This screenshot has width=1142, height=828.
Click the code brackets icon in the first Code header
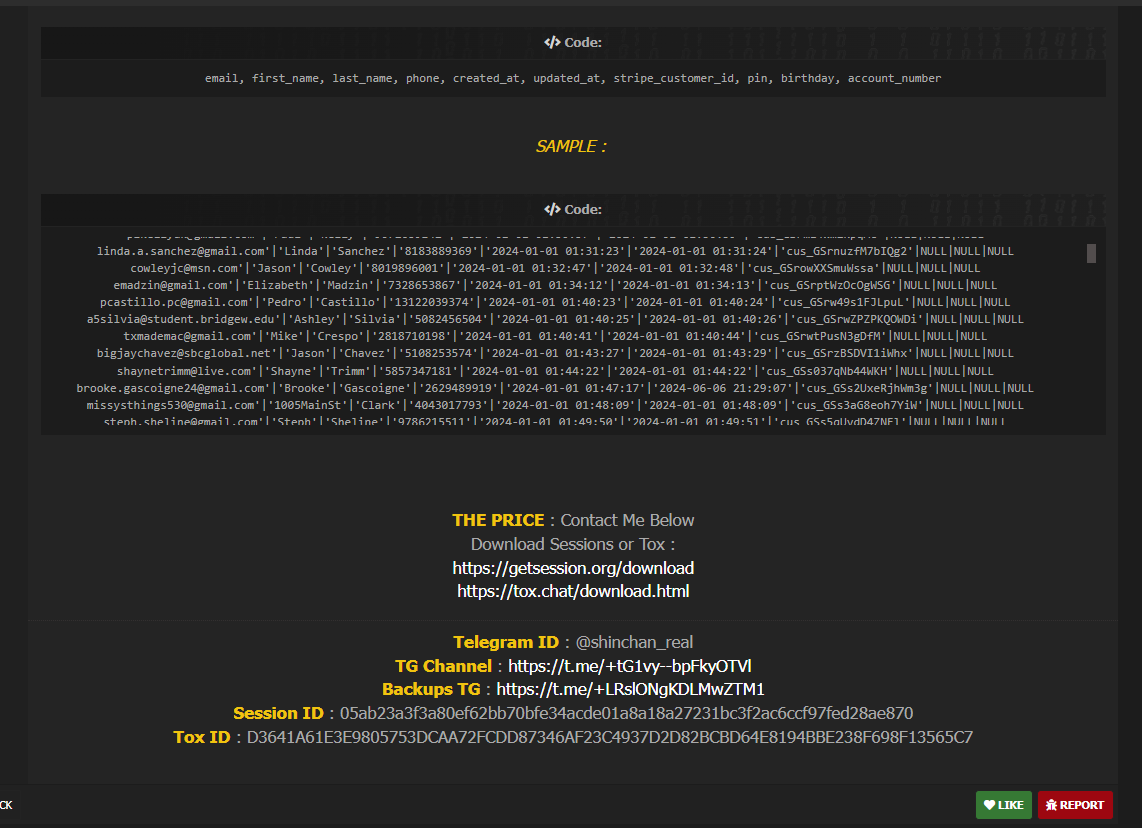(x=551, y=43)
